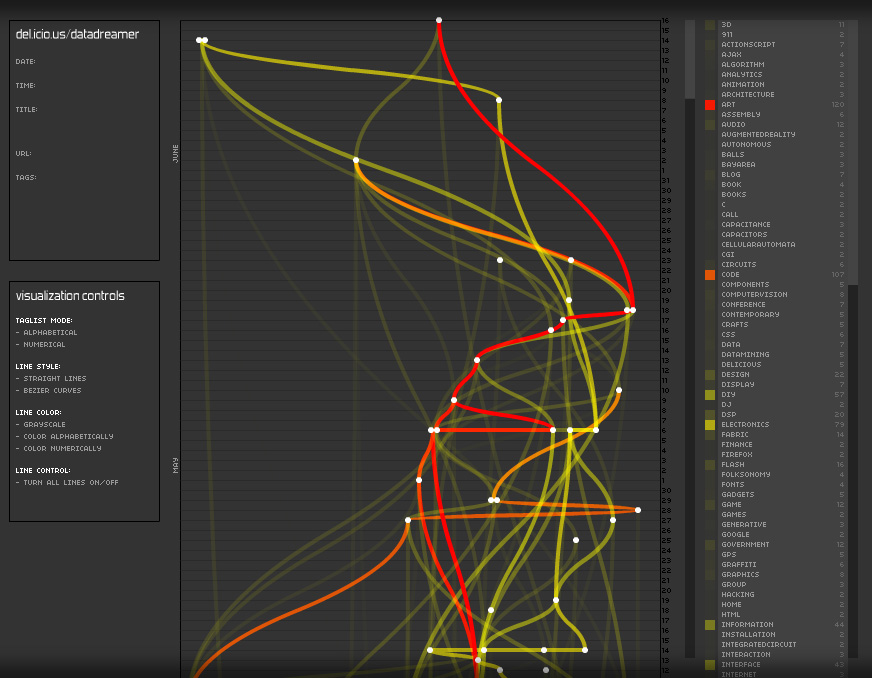Set line style to Bezier Curves
This screenshot has width=872, height=678.
coord(52,391)
